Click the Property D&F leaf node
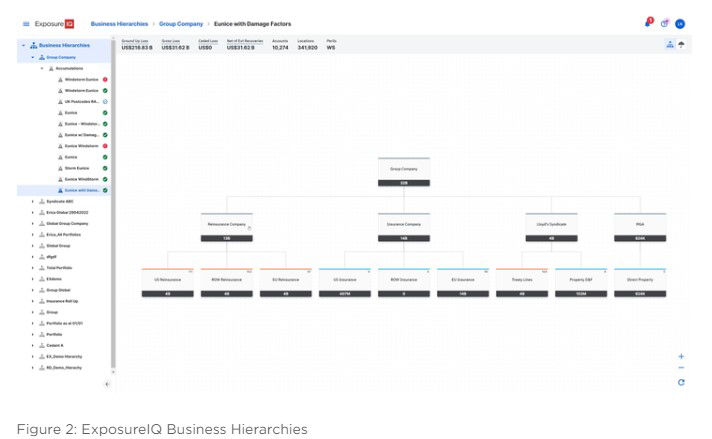The height and width of the screenshot is (439, 712). (581, 283)
